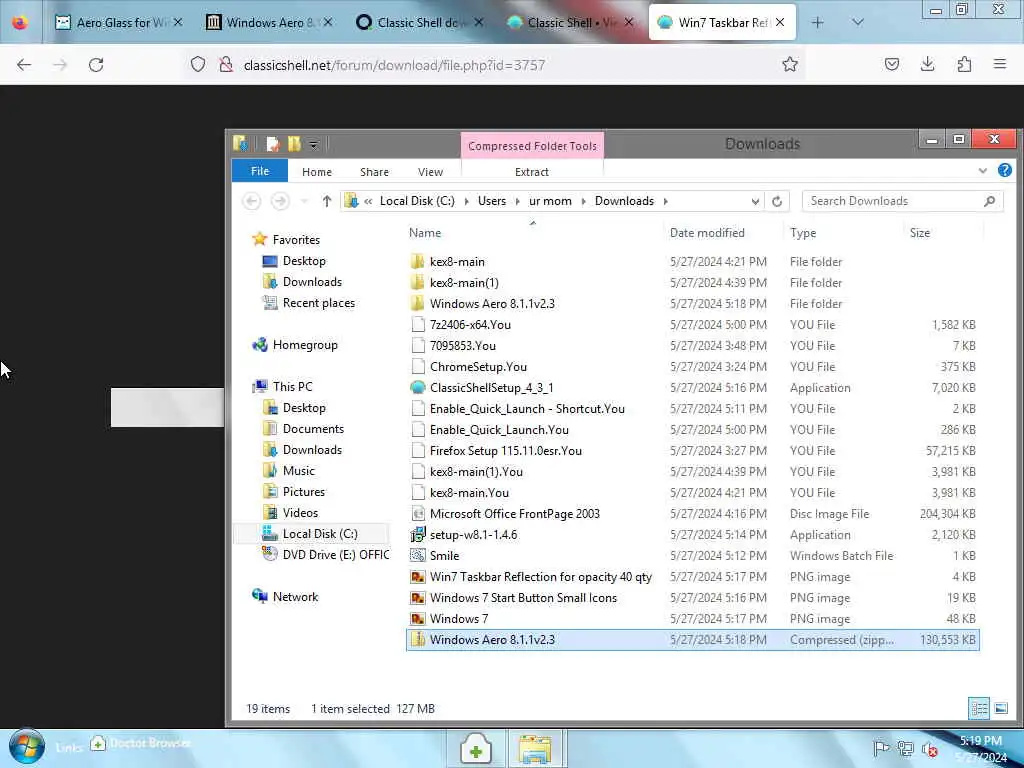Select Firefox Setup 115.11.0esr.You file
Screen dimensions: 1024x768
tap(505, 451)
